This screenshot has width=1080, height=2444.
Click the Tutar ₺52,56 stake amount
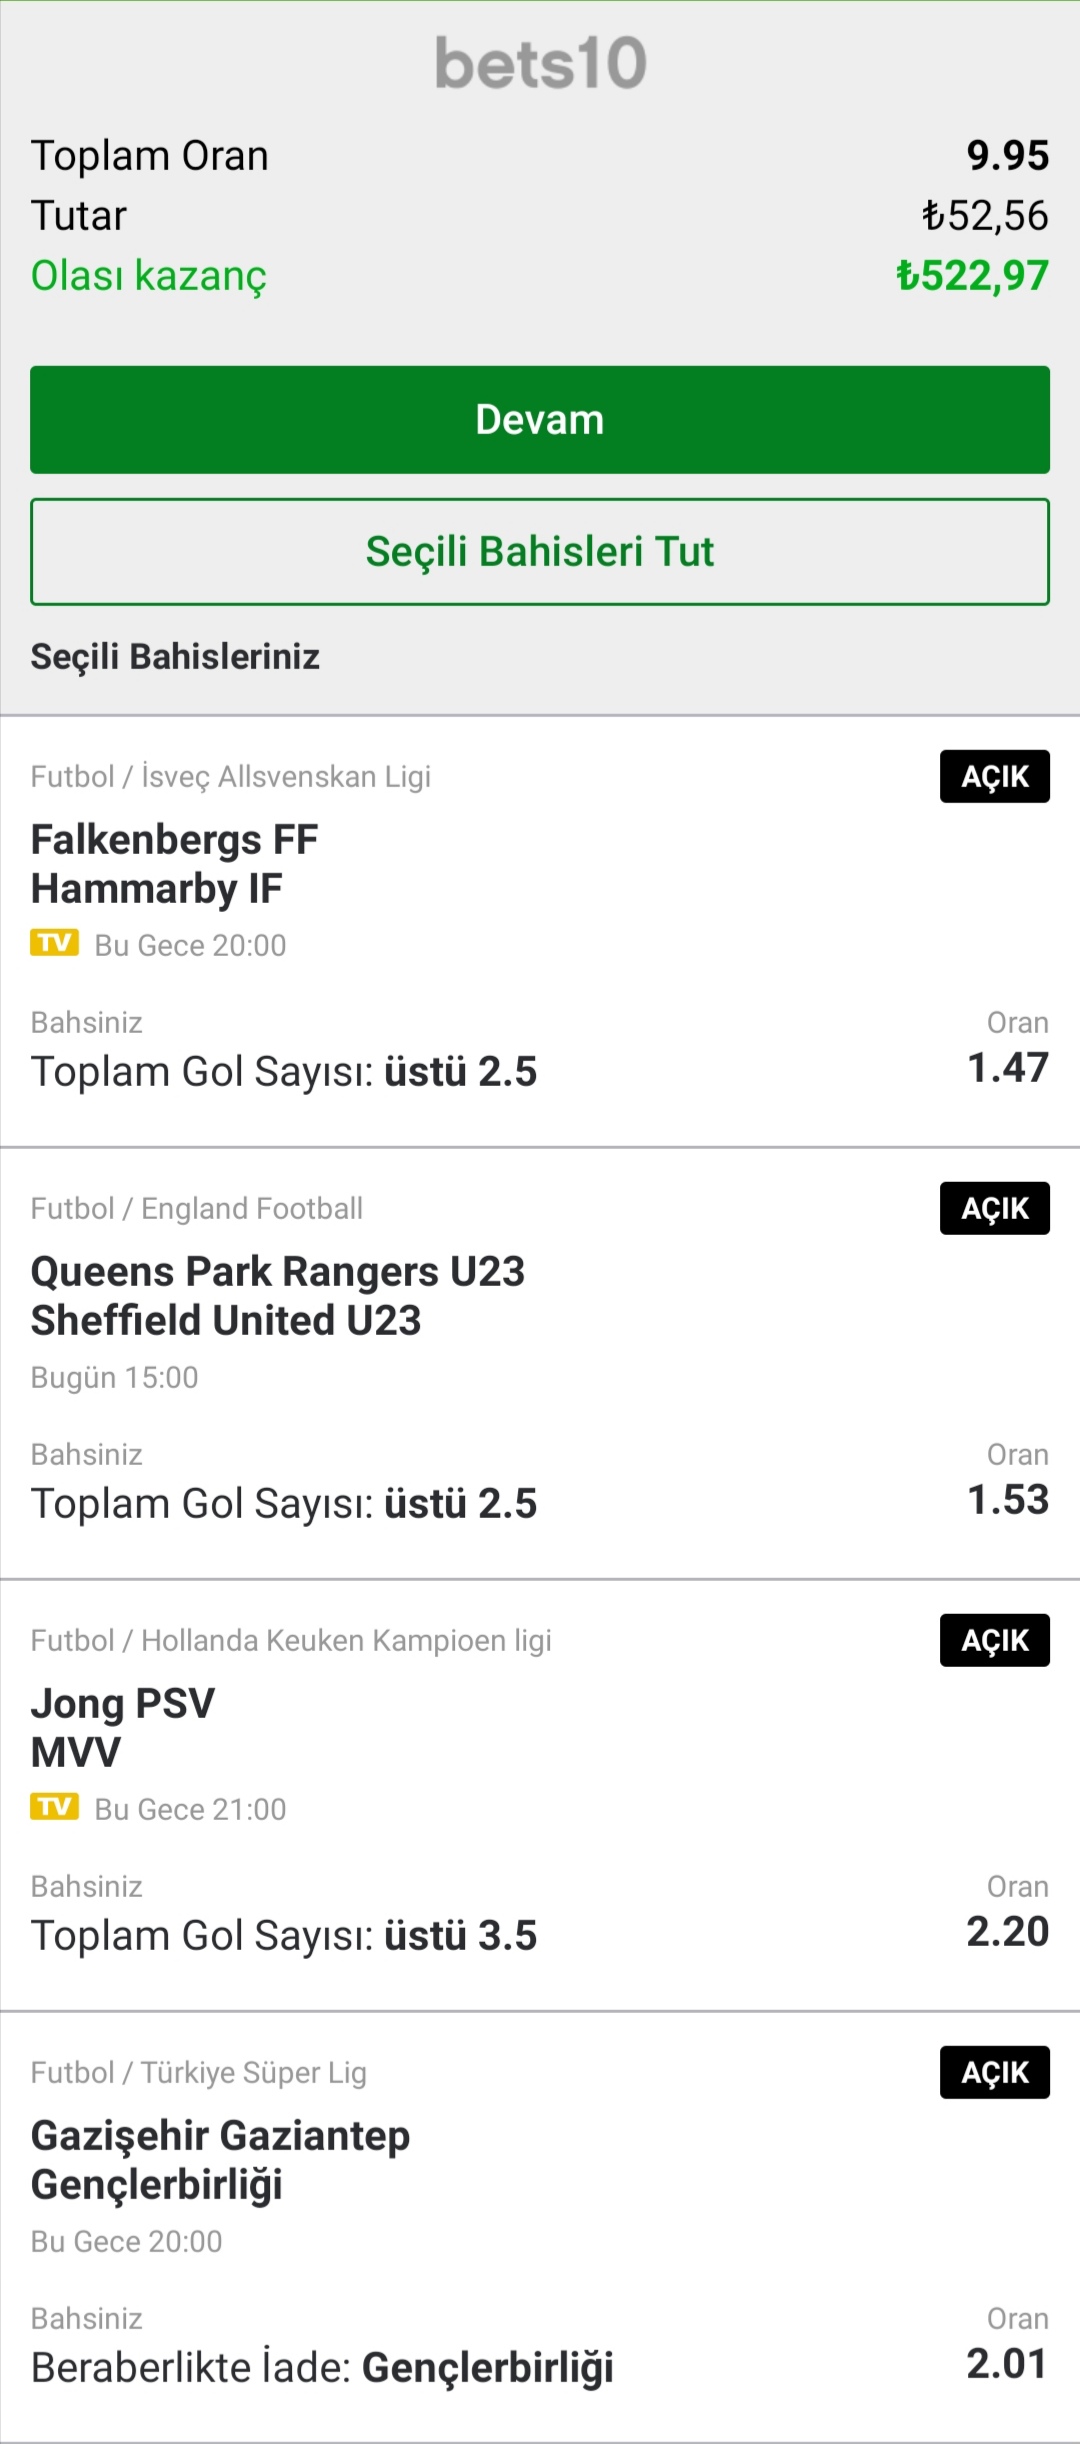click(x=985, y=216)
